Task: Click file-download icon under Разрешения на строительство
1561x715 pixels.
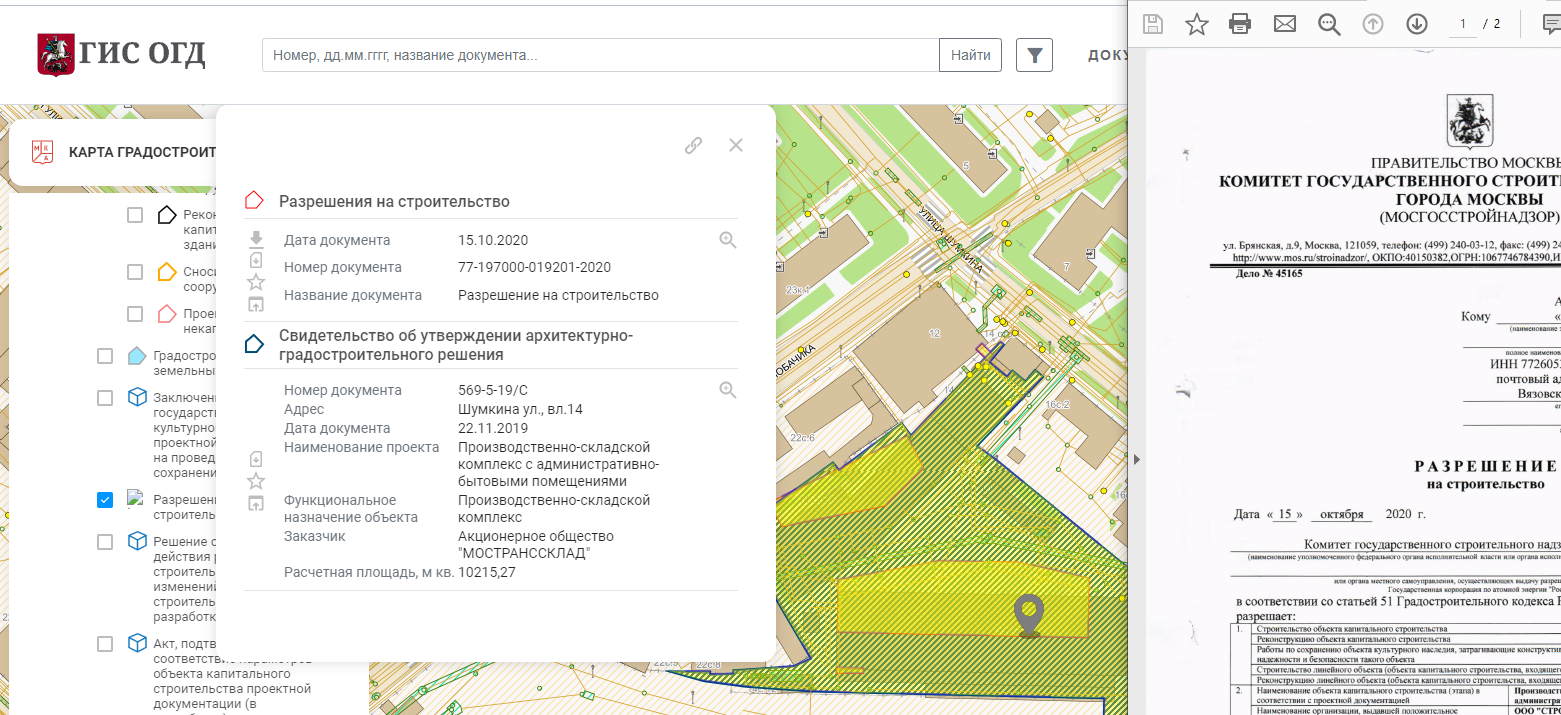Action: pos(256,260)
